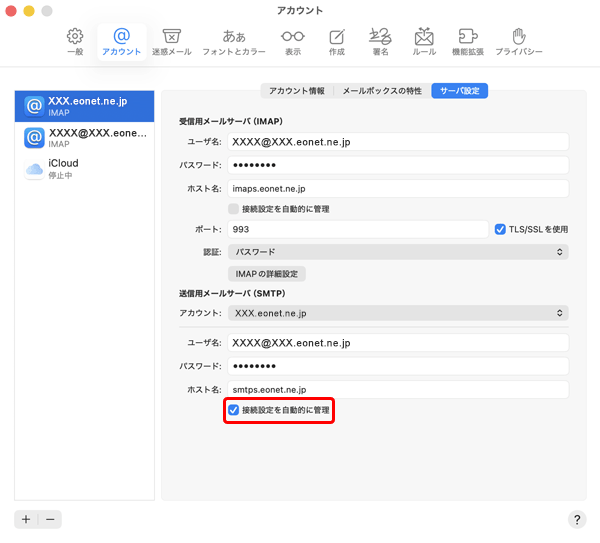Screen dimensions: 600x543
Task: Open the 作成 composing preferences
Action: click(x=336, y=41)
